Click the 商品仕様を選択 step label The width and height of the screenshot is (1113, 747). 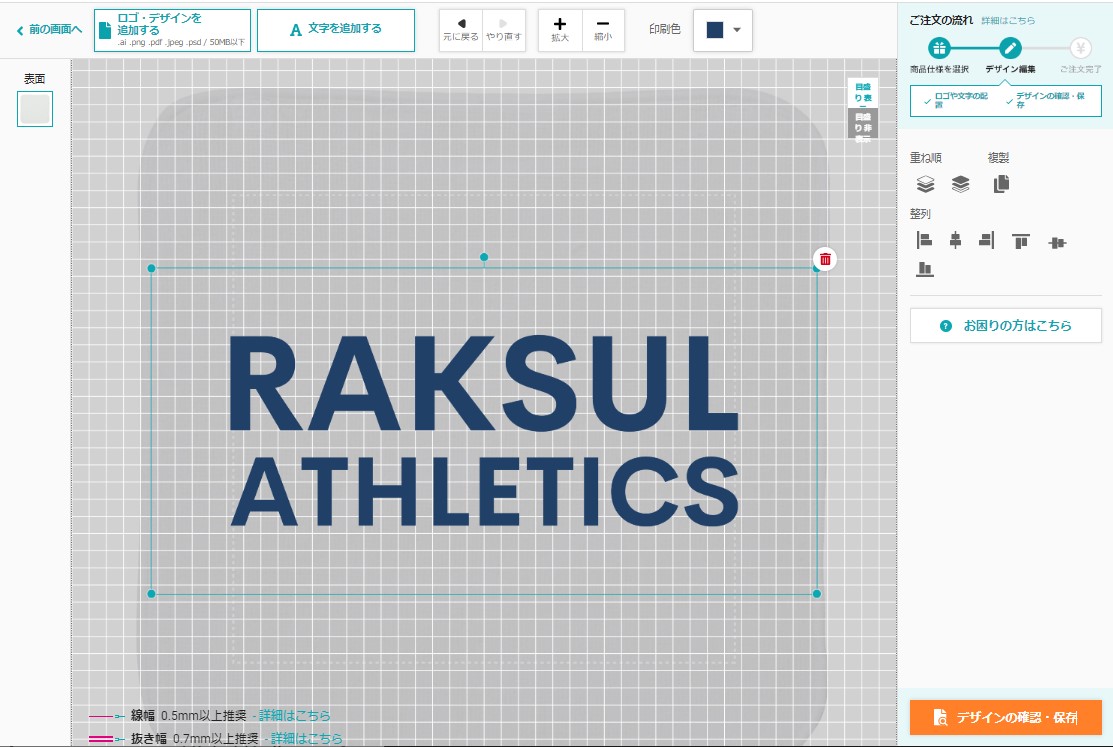tap(939, 70)
